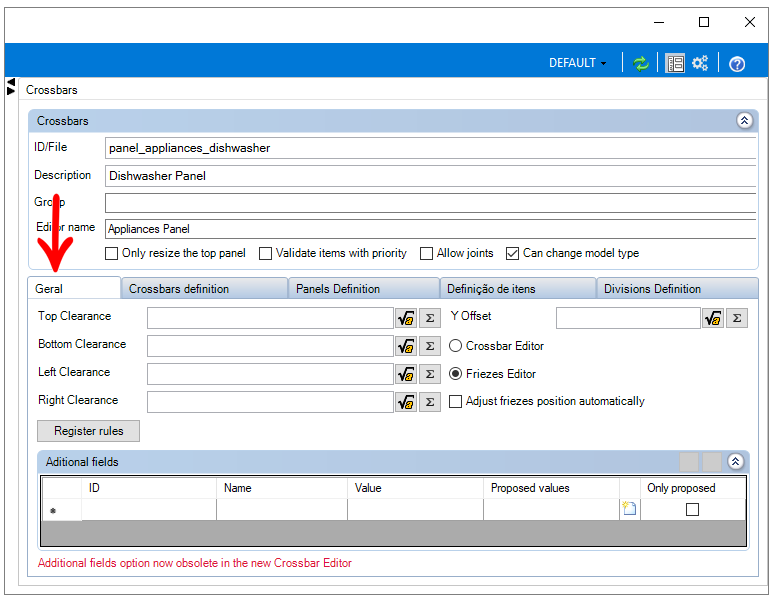Click into the empty Group field

point(431,203)
